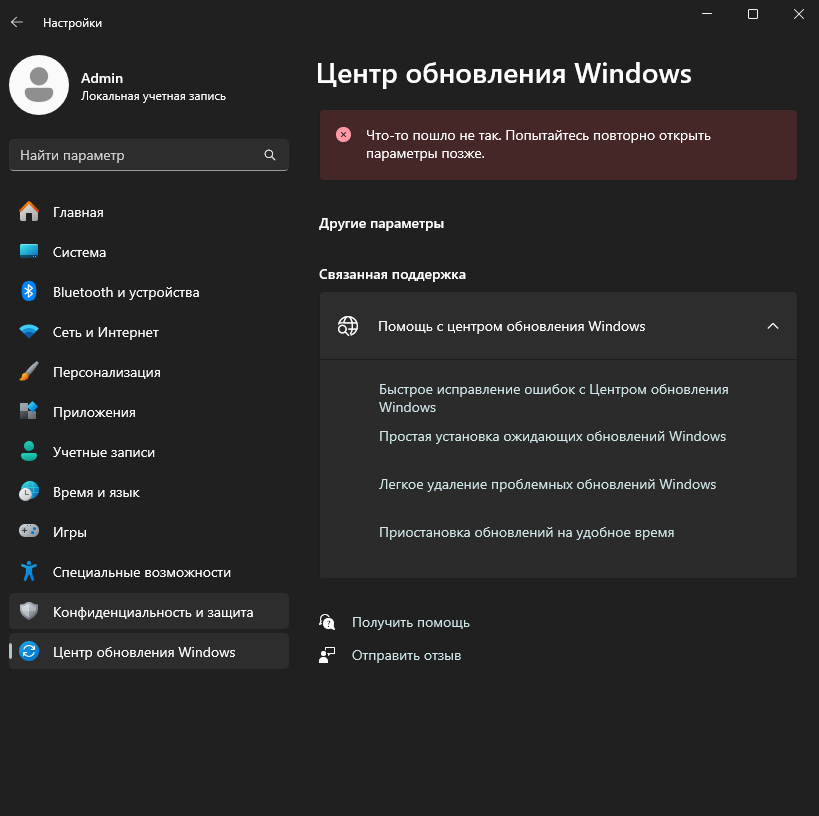Focus the Найти параметр search field
819x816 pixels.
pos(149,155)
